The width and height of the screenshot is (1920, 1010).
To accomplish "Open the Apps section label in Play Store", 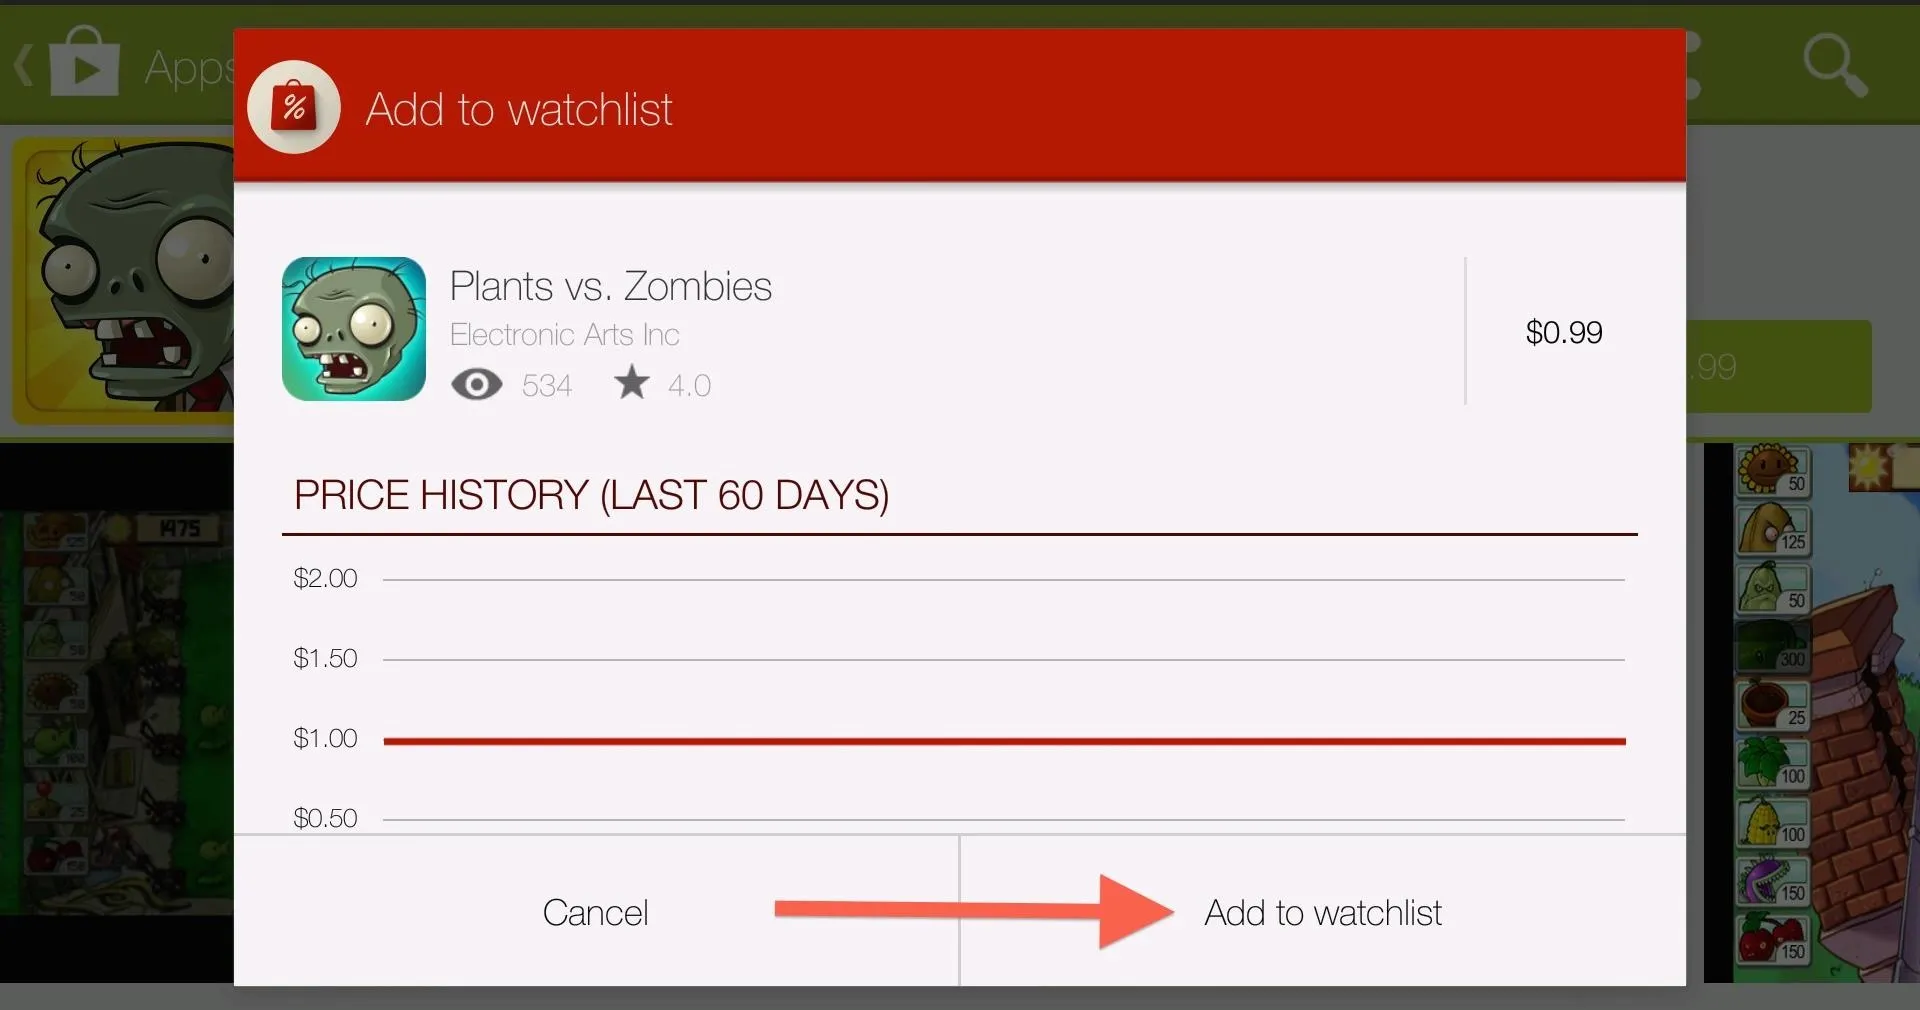I will (189, 69).
